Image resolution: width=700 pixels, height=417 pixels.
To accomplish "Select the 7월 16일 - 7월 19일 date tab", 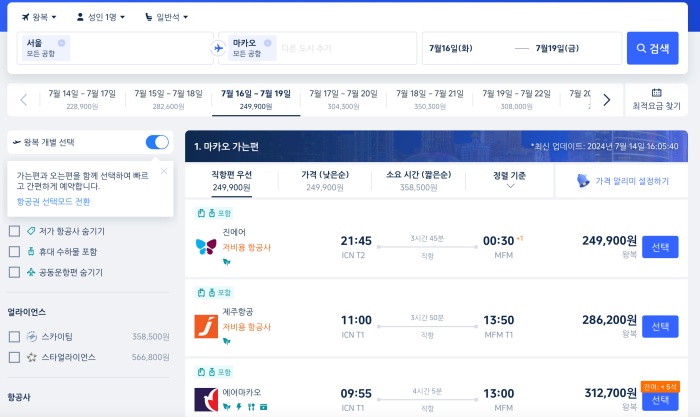I will (x=256, y=100).
